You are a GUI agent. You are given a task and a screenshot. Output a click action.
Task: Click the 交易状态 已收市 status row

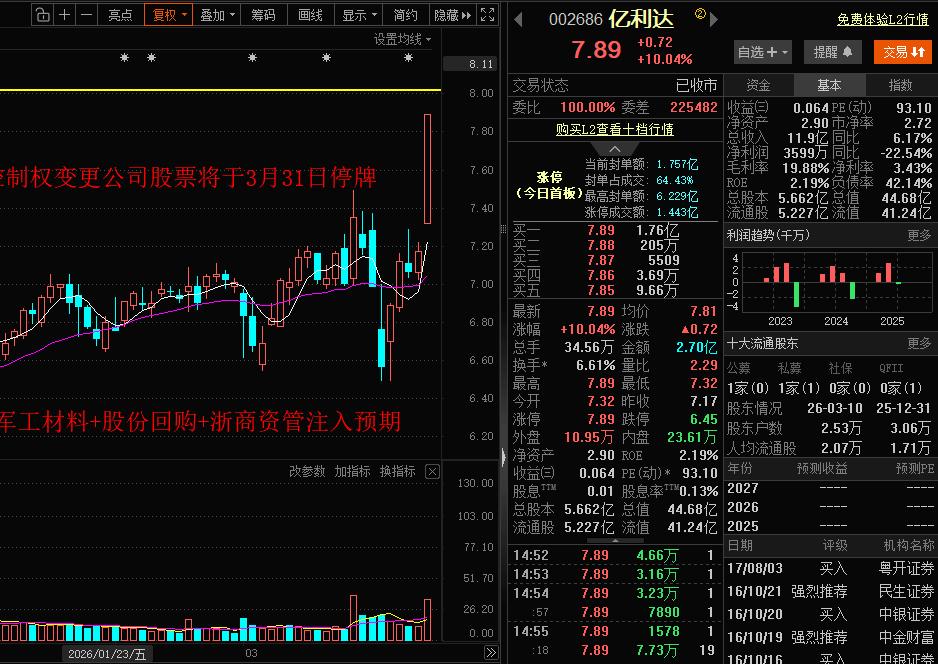pos(614,86)
